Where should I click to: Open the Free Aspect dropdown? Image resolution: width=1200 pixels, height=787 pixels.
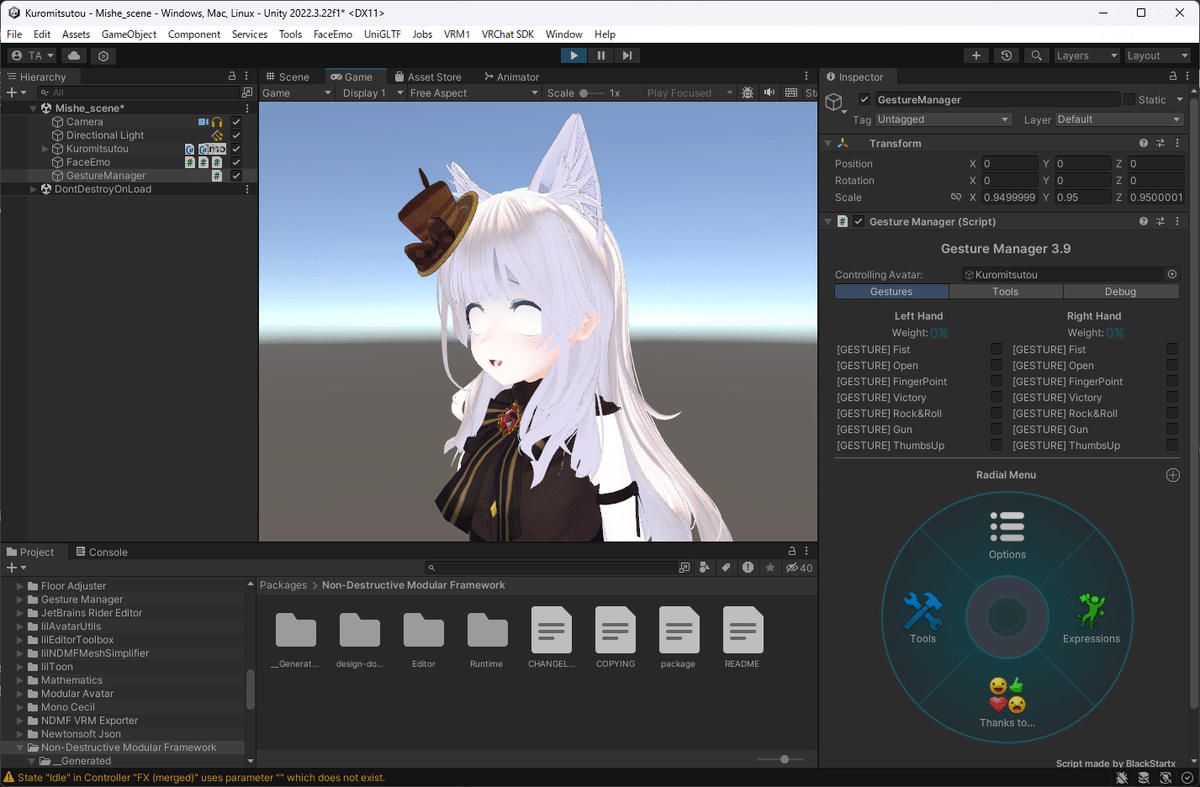tap(474, 93)
